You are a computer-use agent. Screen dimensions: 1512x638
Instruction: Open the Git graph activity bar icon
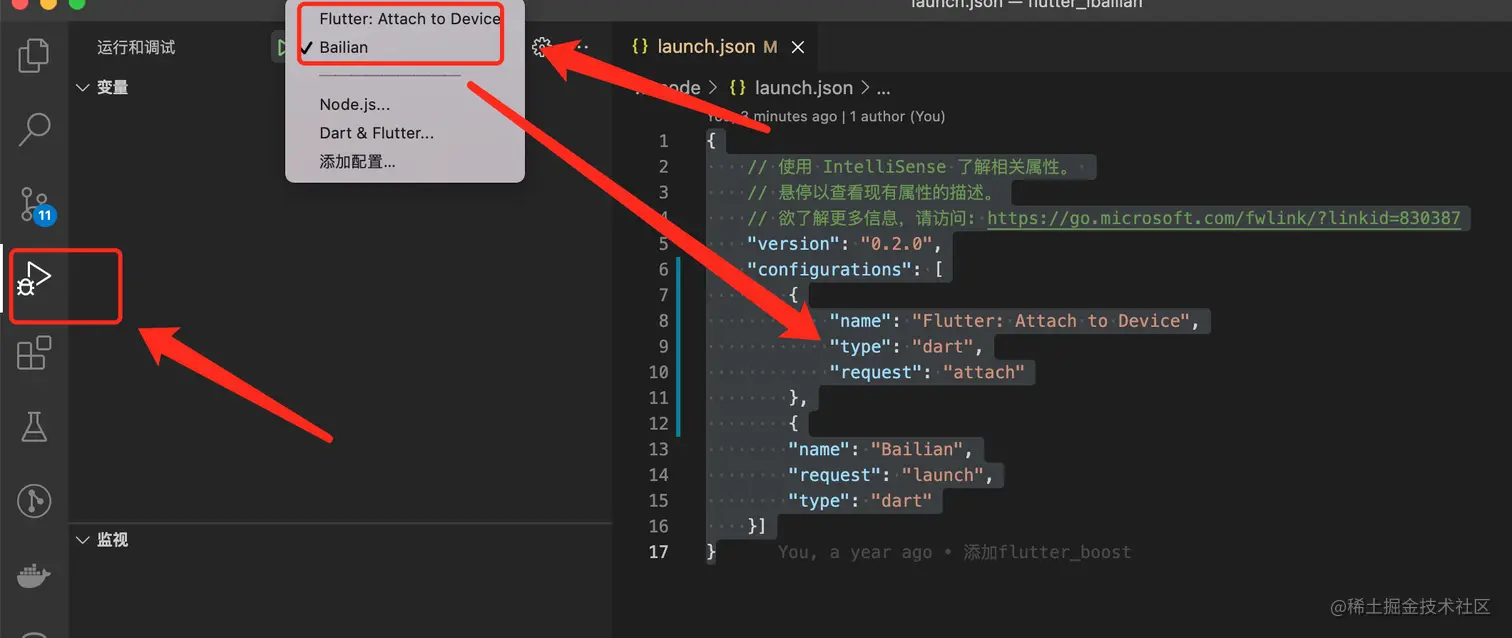tap(34, 501)
